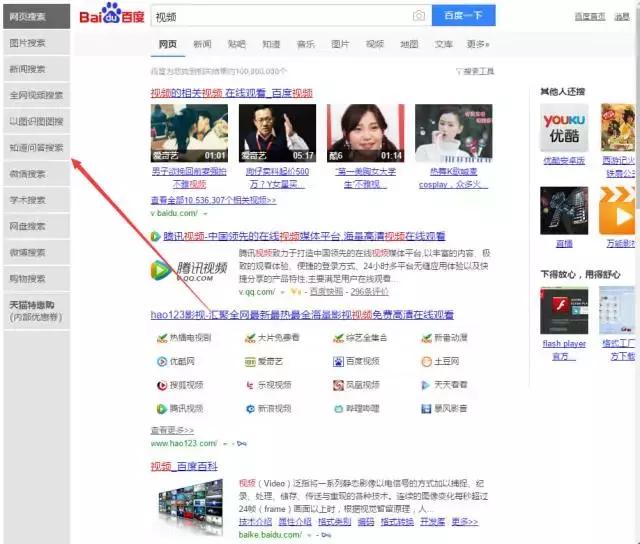Open 搜狐视频 icon link
Image resolution: width=640 pixels, height=544 pixels.
(x=180, y=385)
